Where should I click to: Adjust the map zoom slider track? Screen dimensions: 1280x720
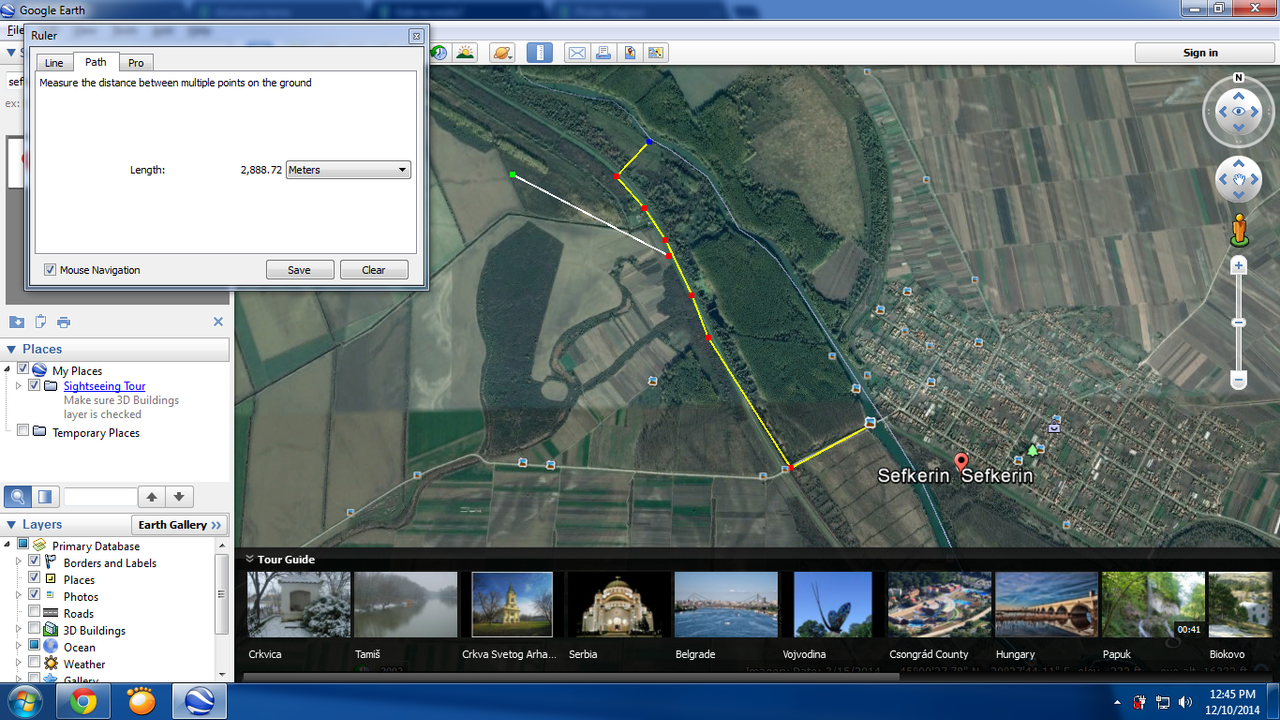[x=1239, y=323]
